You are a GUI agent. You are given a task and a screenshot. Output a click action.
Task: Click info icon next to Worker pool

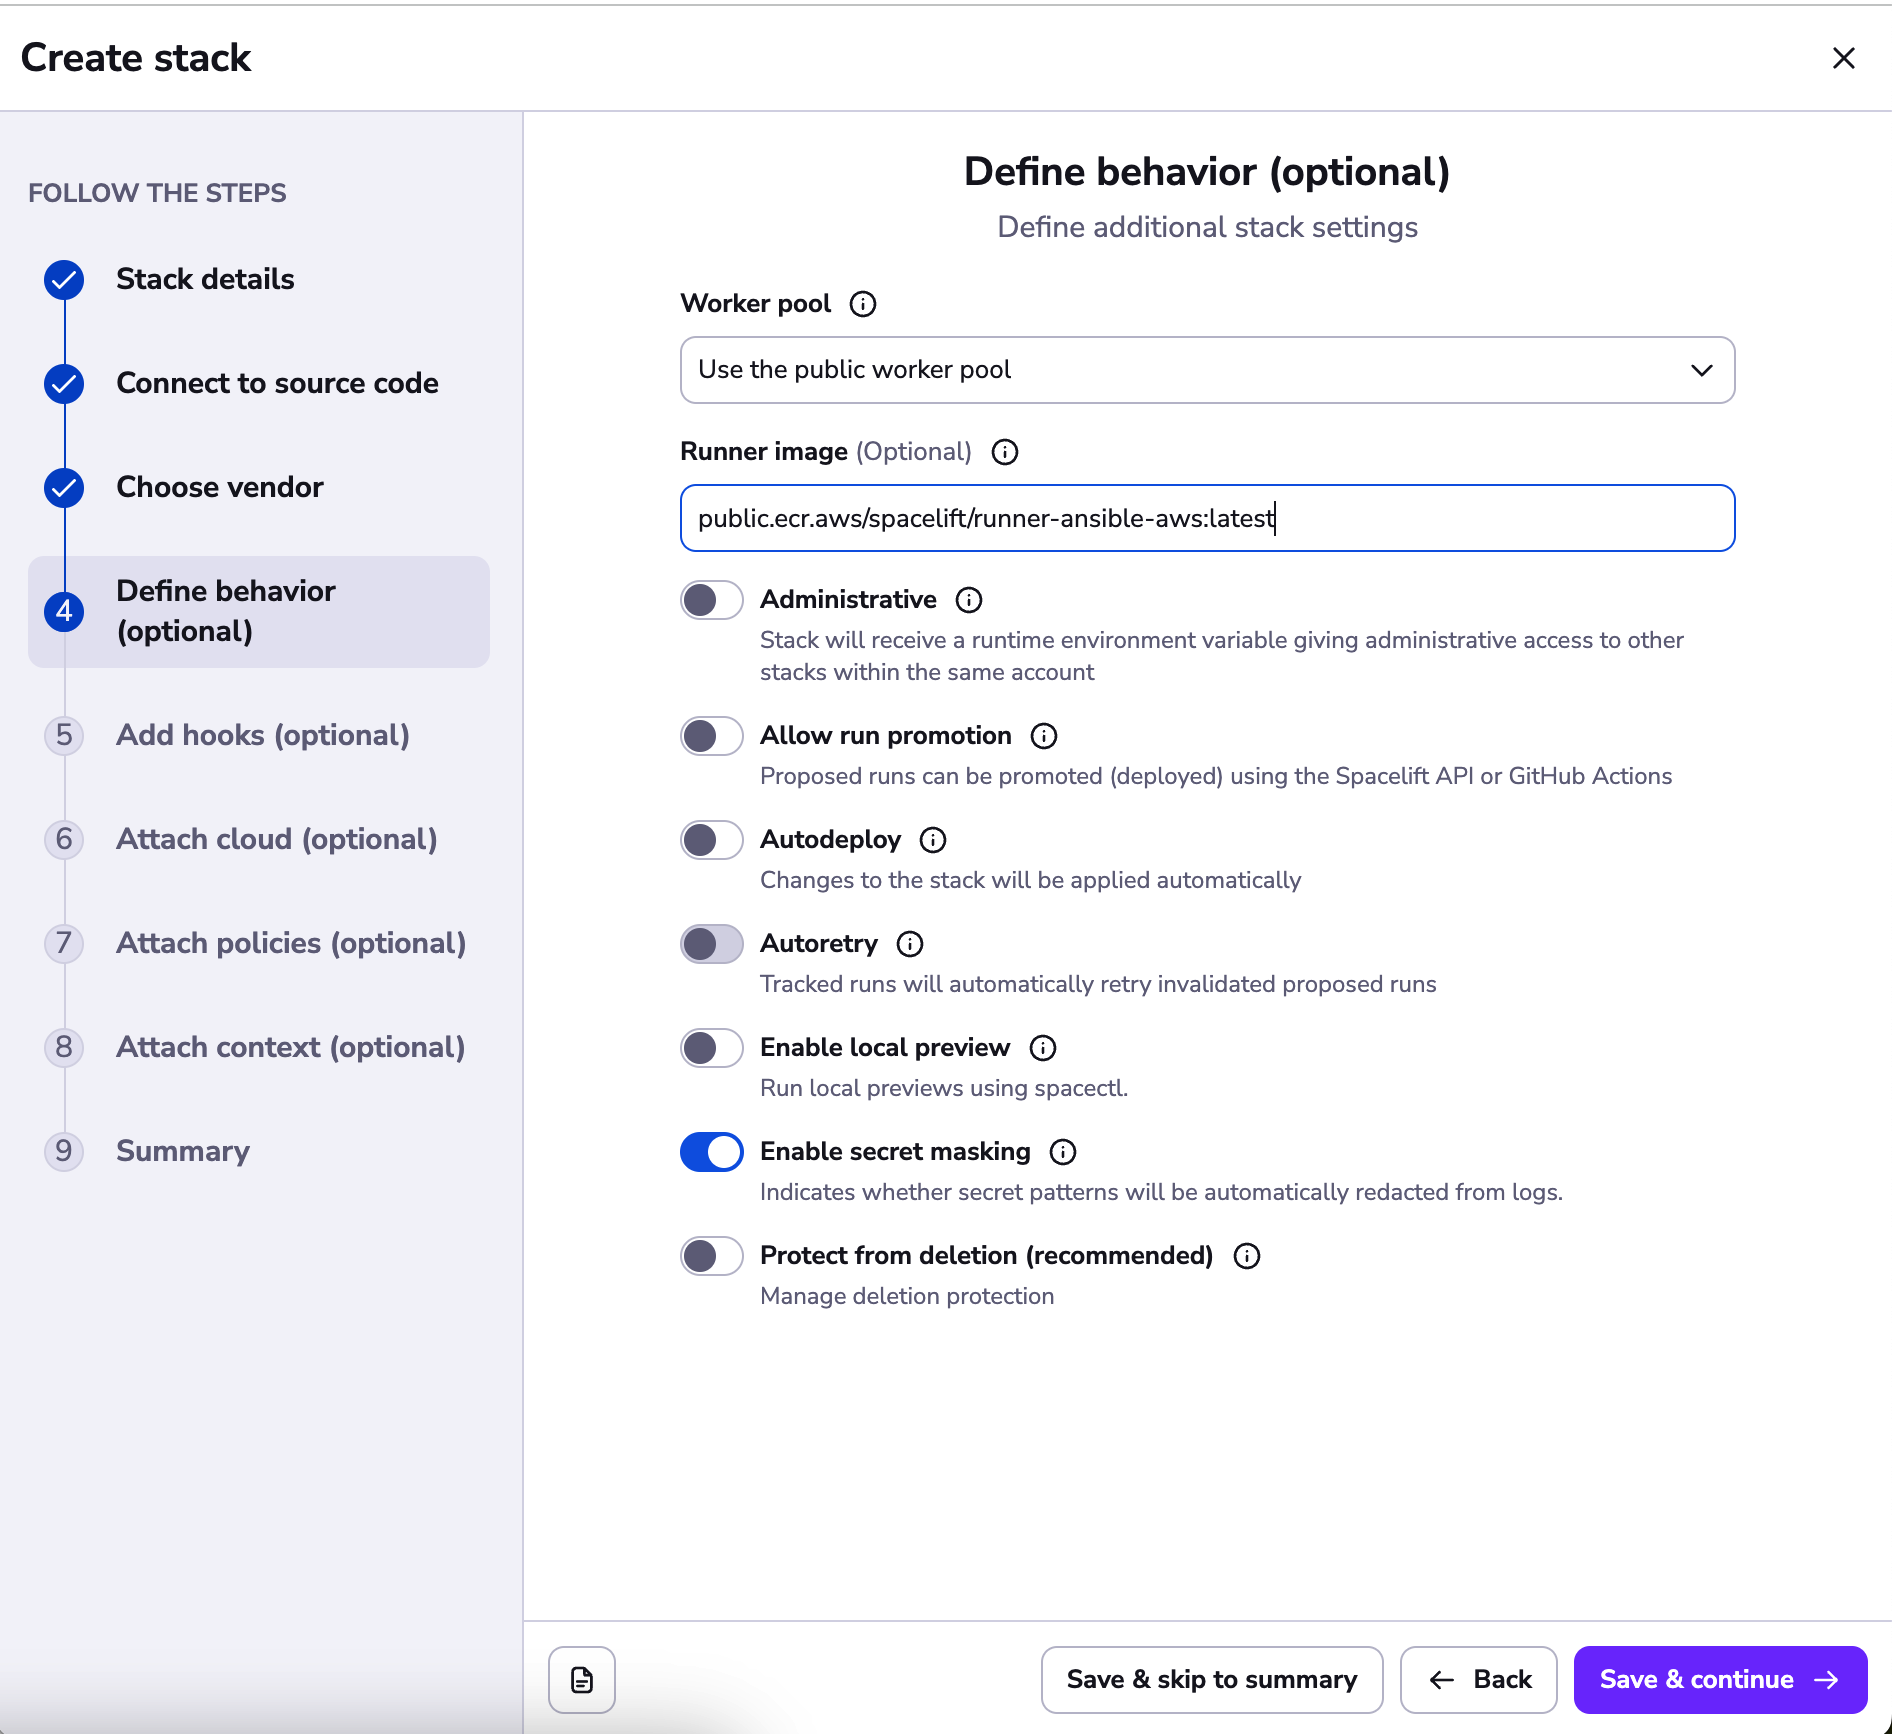click(x=862, y=304)
